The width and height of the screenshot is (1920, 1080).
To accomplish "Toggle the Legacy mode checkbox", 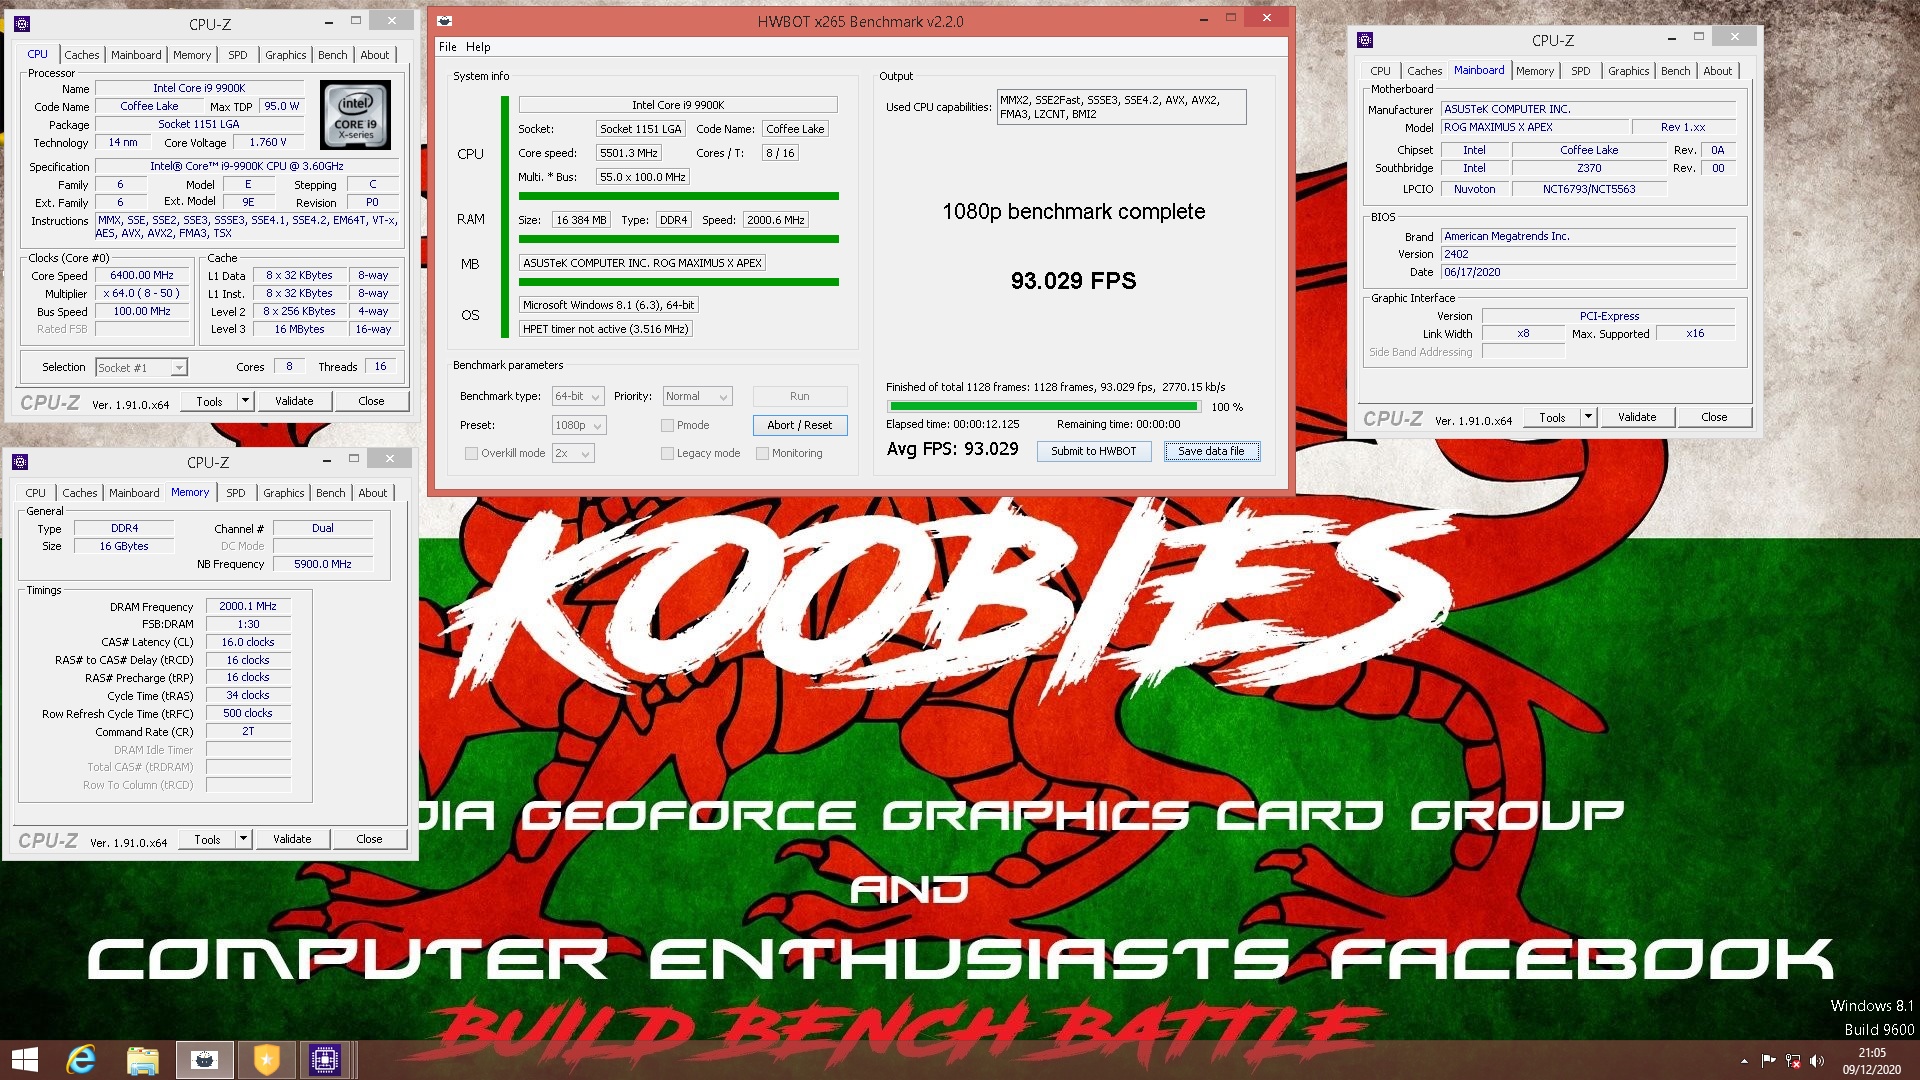I will pos(667,453).
